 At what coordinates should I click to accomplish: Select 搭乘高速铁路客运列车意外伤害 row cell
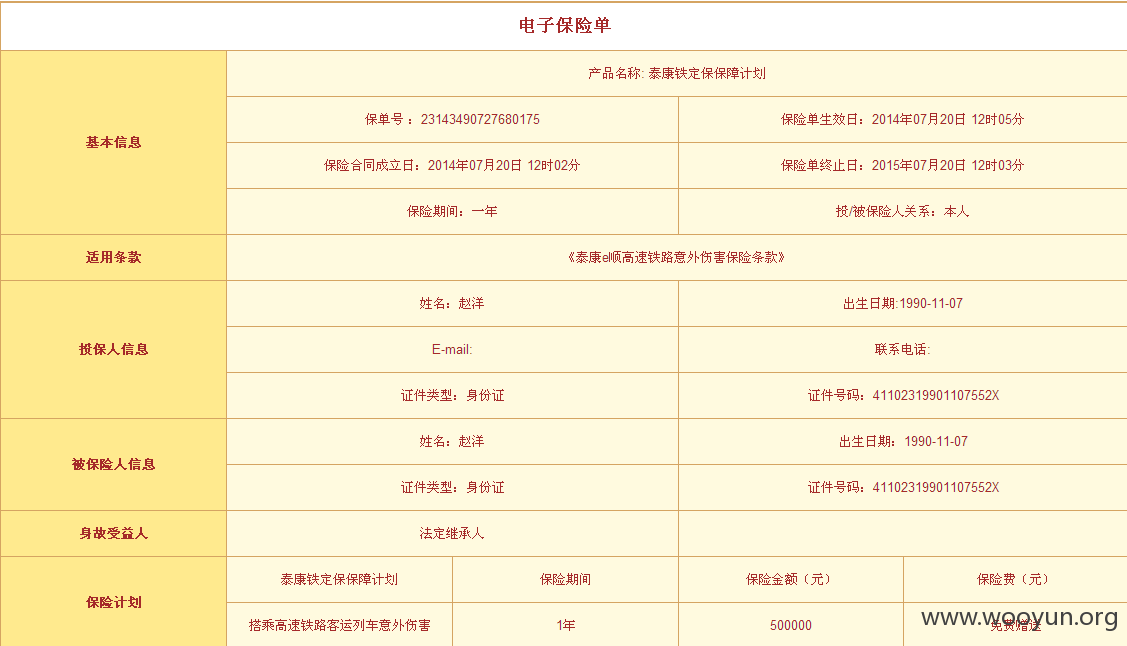point(339,625)
